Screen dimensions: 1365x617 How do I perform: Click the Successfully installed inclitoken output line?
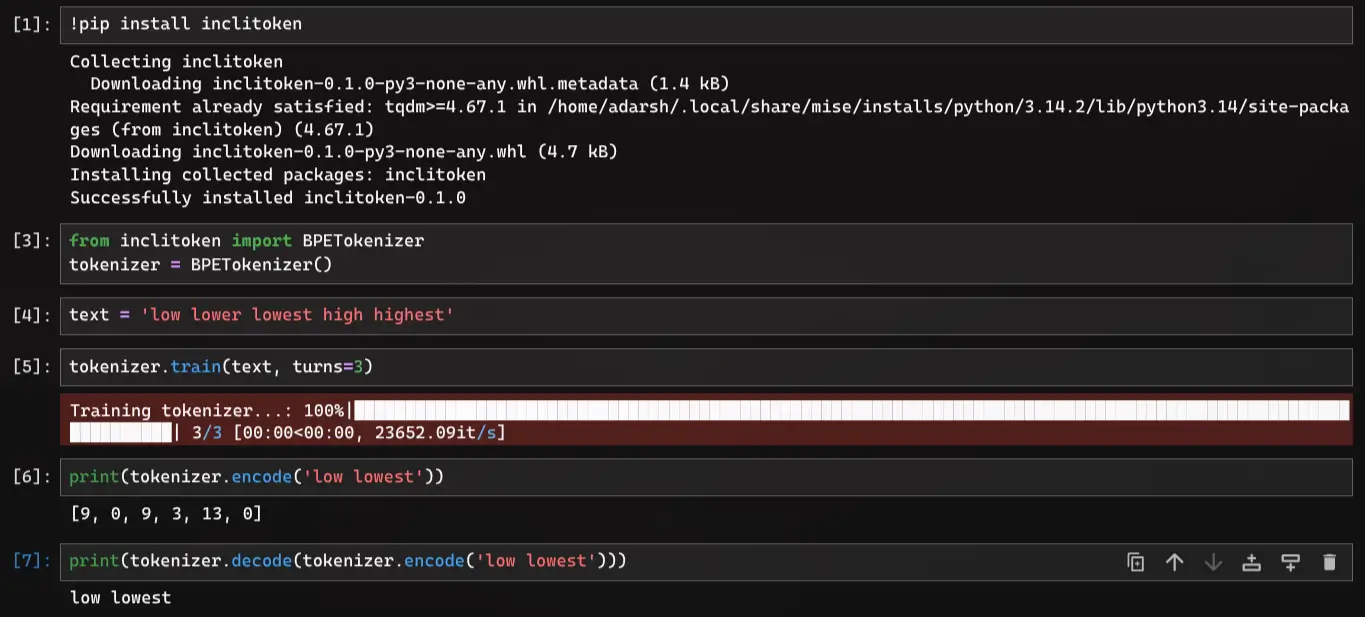pos(267,198)
